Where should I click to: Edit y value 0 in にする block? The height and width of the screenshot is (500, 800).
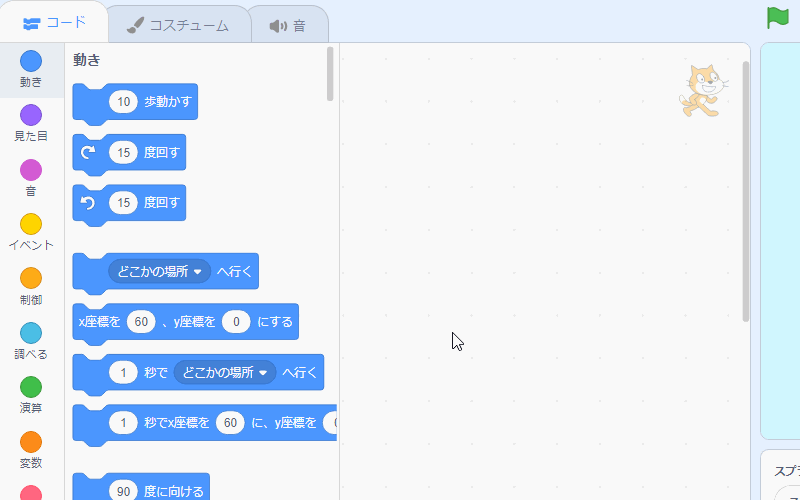[236, 322]
